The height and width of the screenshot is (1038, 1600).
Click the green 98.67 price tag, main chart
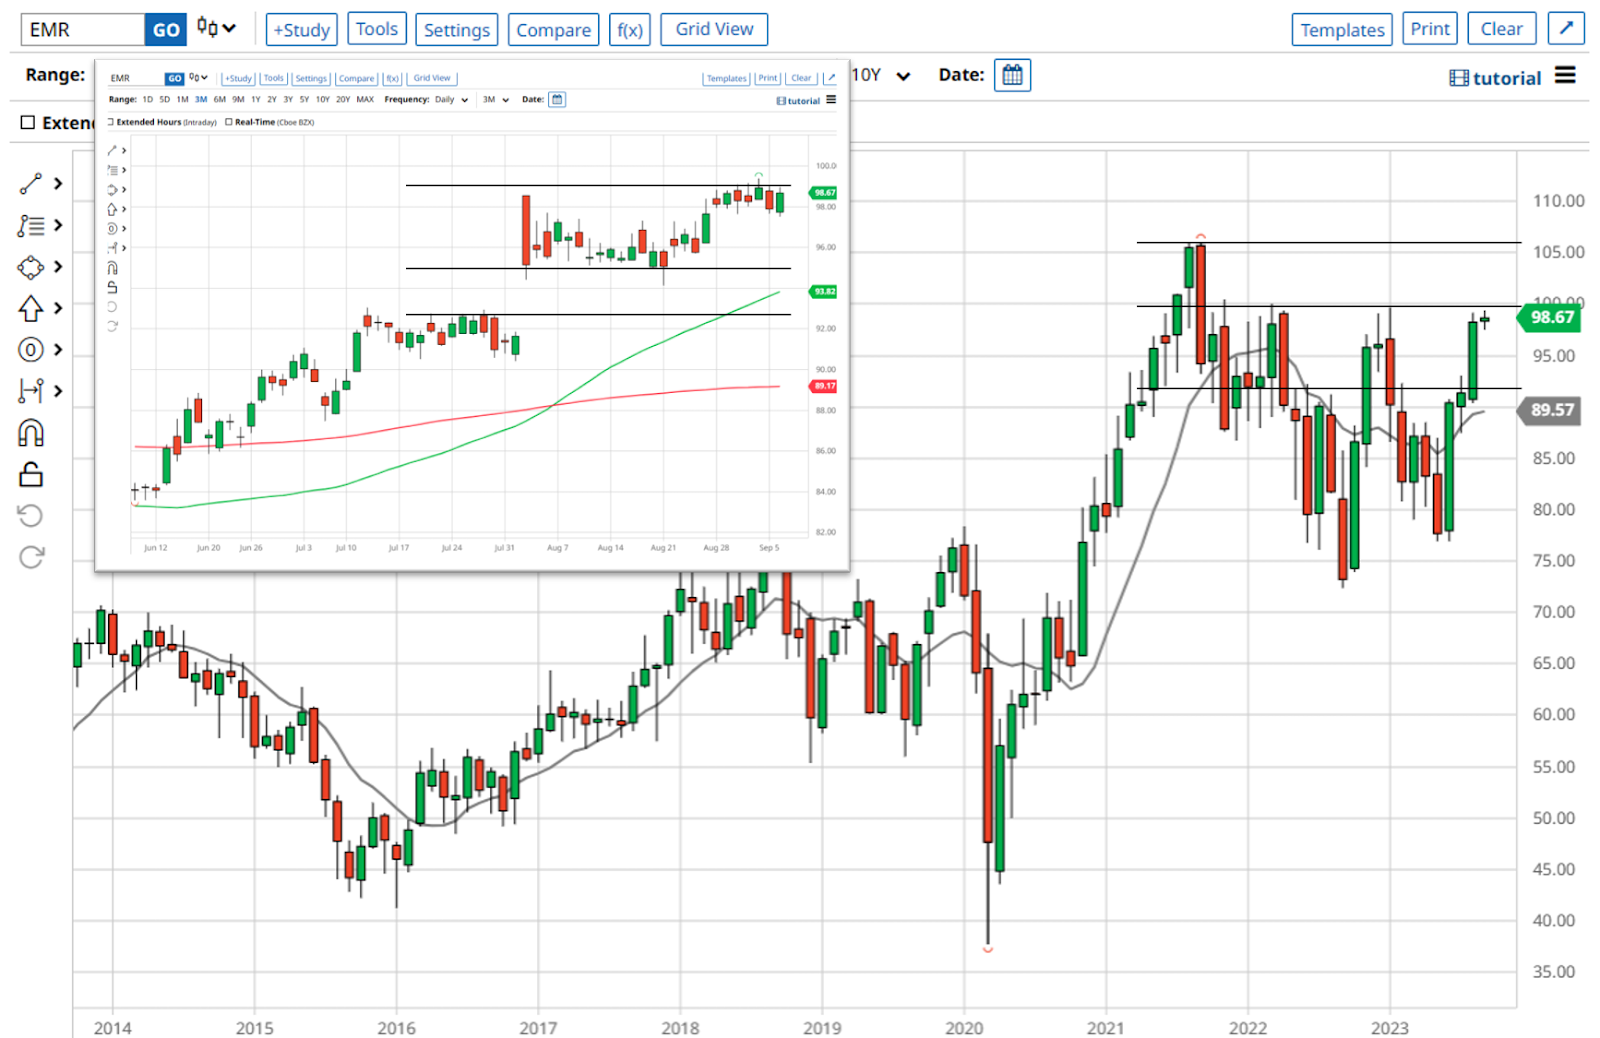point(1548,318)
